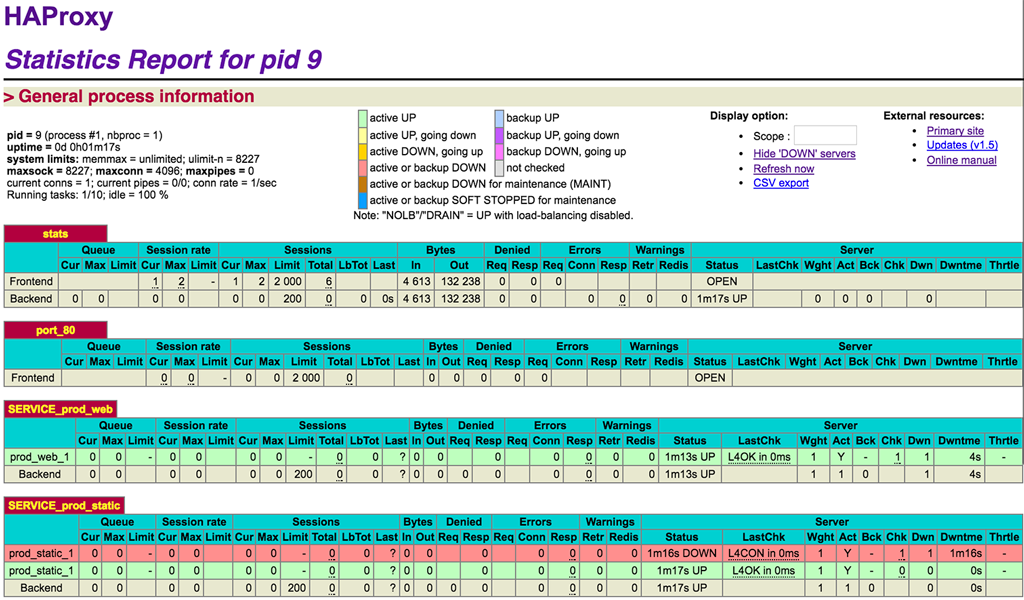Click the Warnings header in port_80 table

click(x=654, y=347)
